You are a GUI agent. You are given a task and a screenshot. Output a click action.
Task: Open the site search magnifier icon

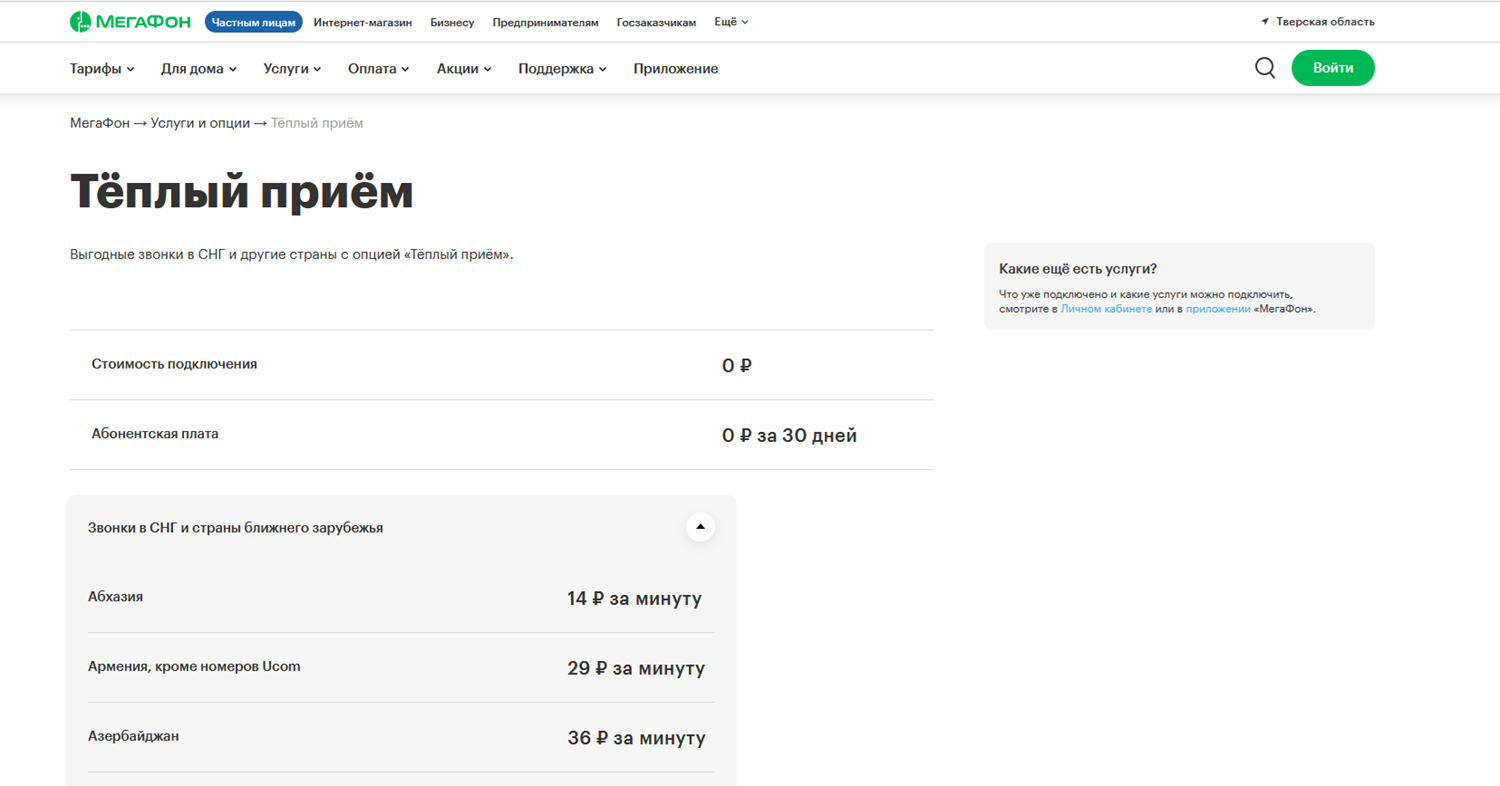pyautogui.click(x=1265, y=68)
